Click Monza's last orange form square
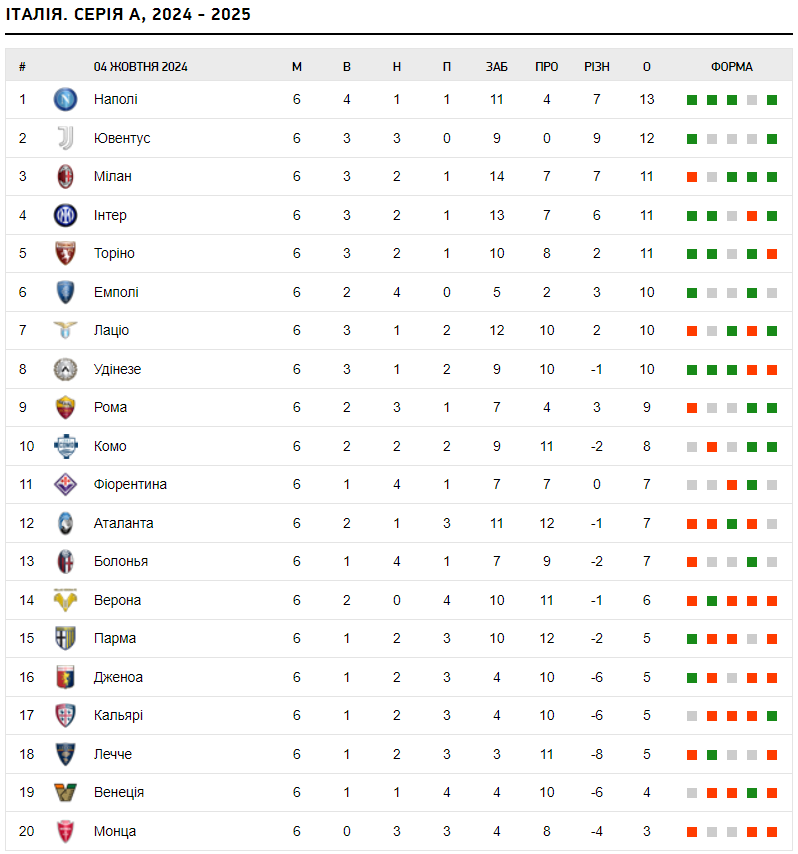This screenshot has width=798, height=854. [x=772, y=832]
